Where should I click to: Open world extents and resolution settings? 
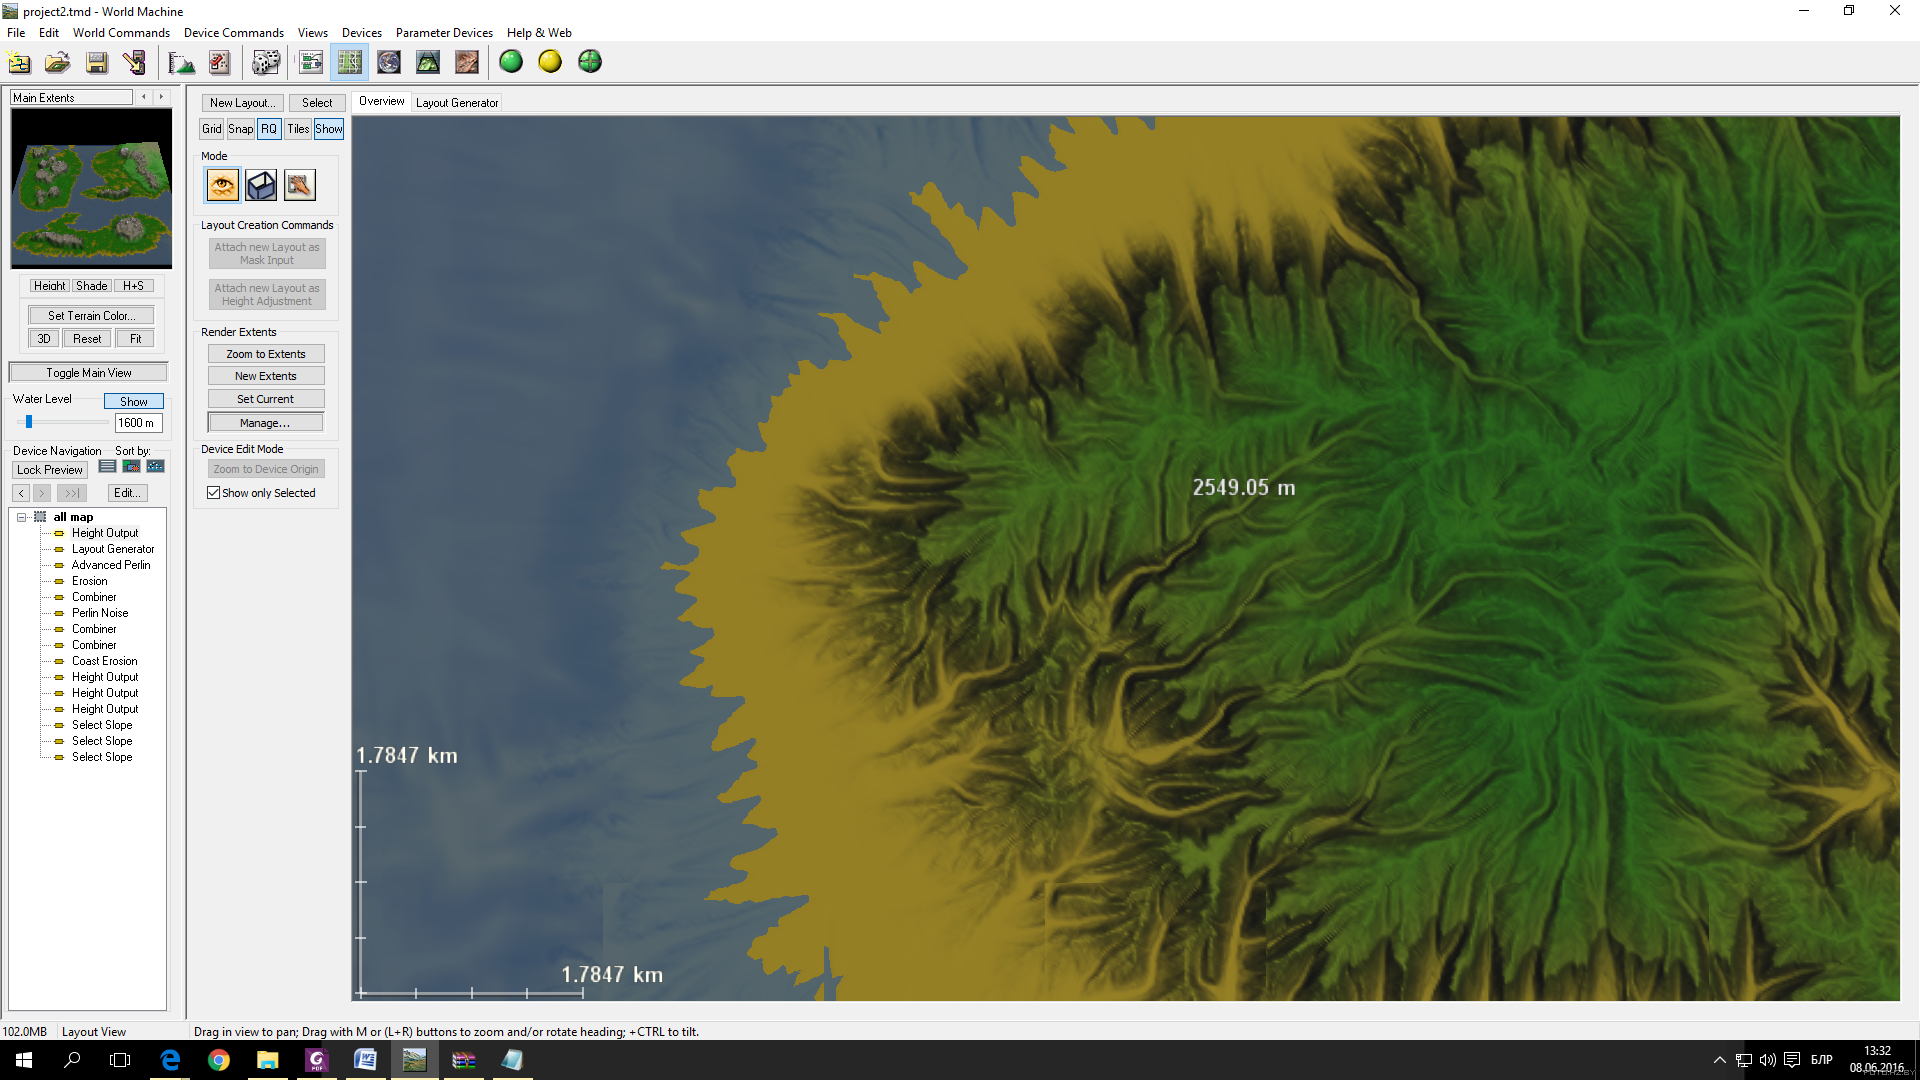(181, 62)
